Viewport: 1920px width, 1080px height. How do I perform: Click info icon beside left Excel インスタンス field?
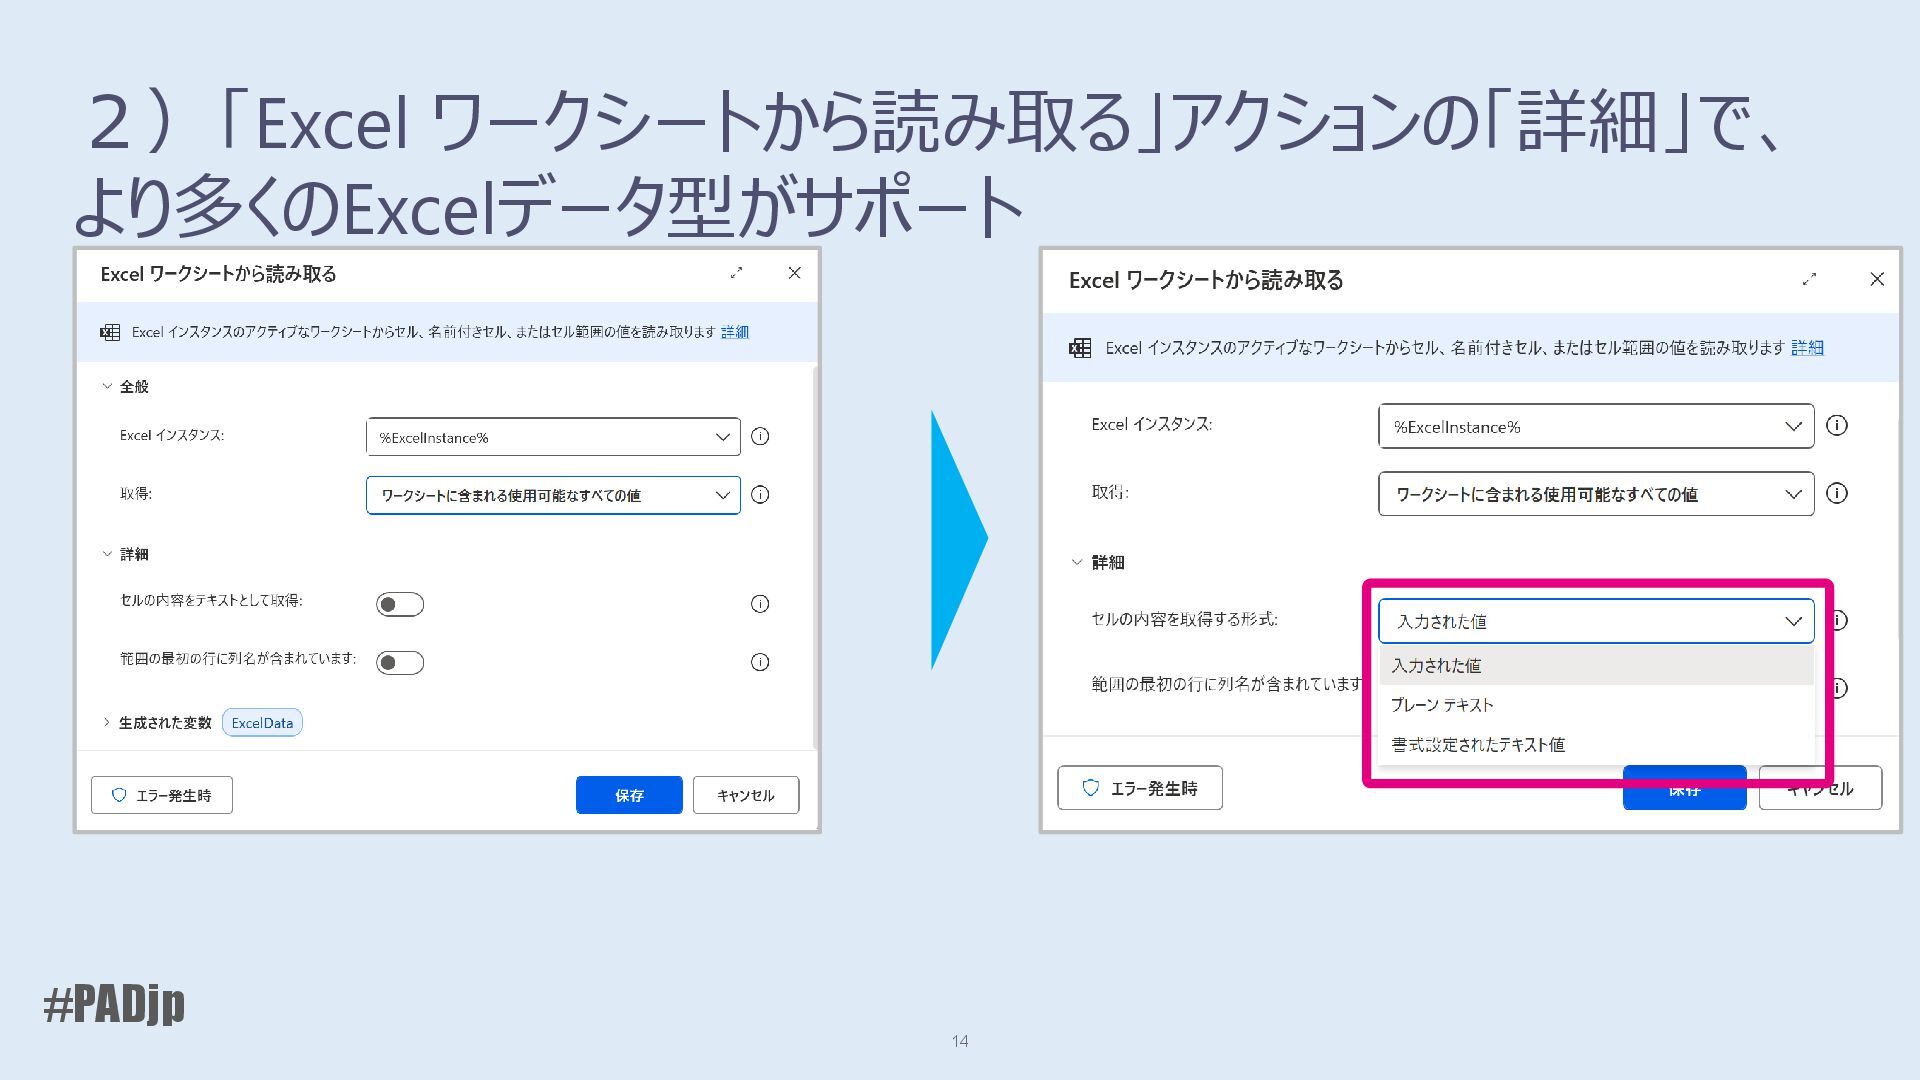pos(760,437)
